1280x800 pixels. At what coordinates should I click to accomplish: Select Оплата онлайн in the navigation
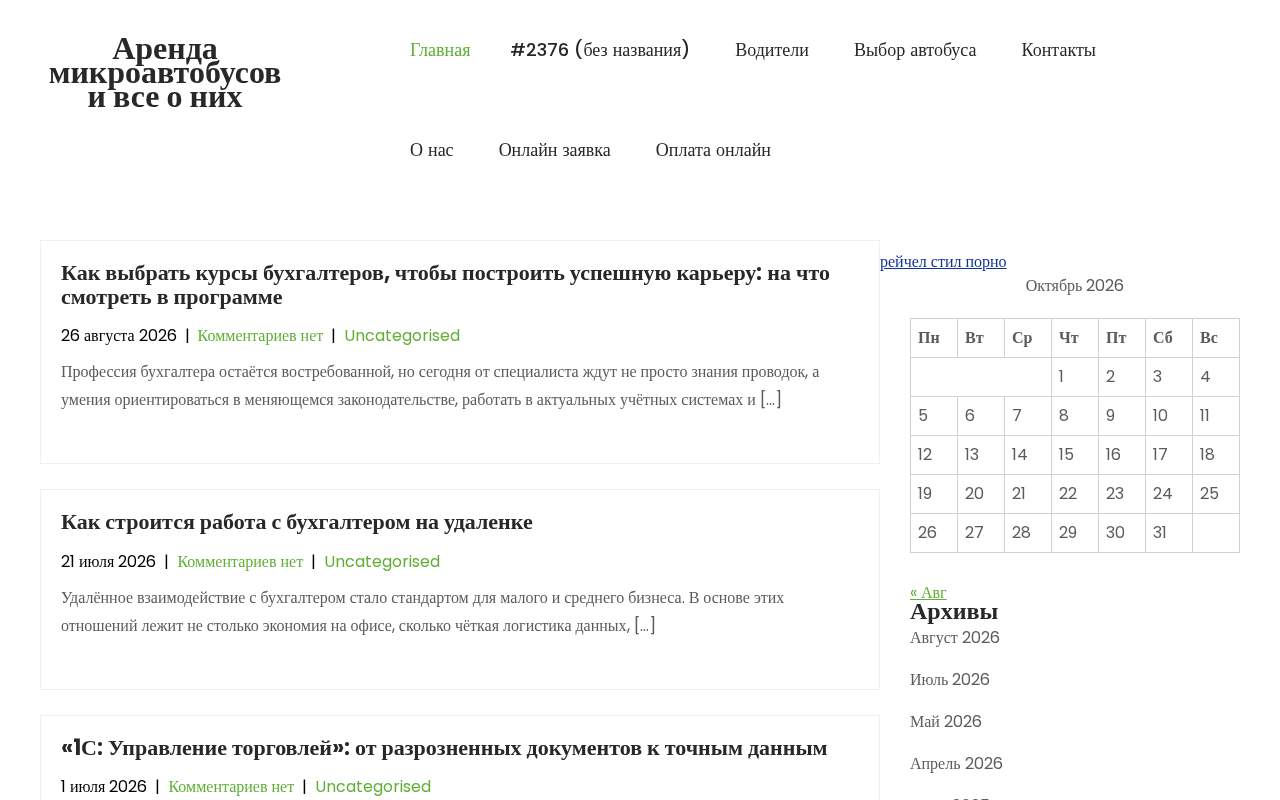pos(713,150)
